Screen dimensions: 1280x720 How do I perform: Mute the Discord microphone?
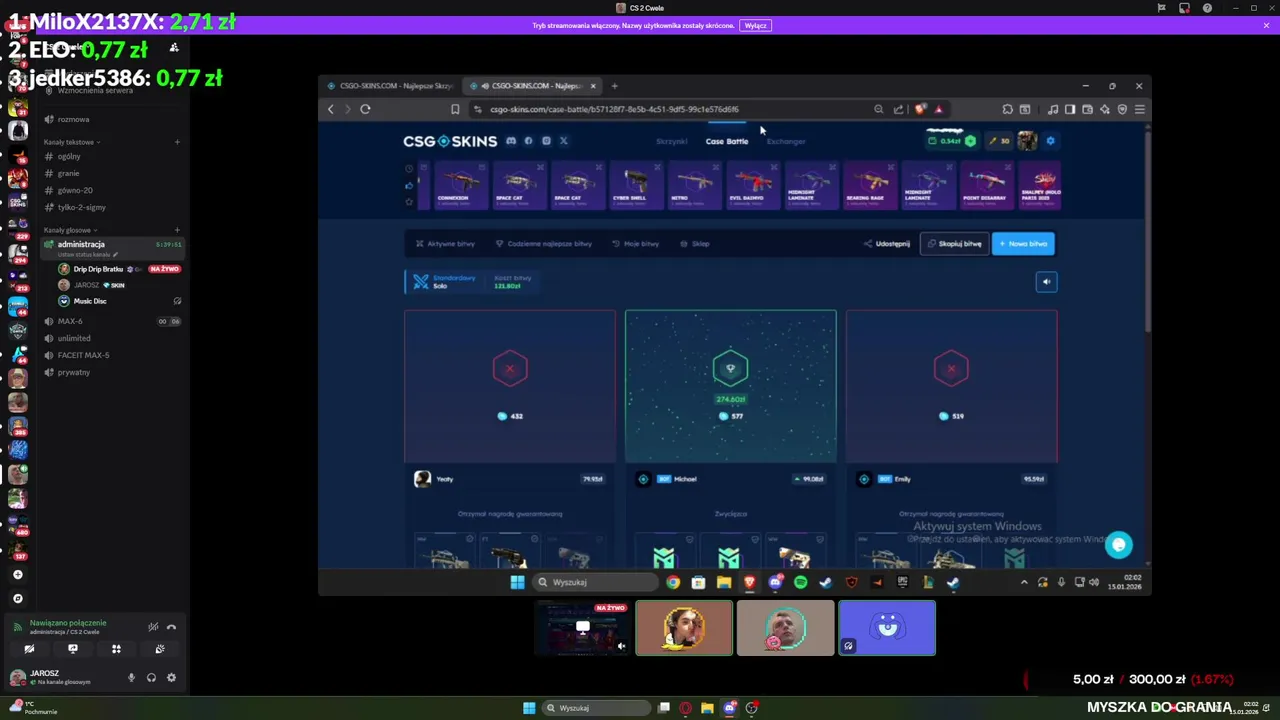(131, 678)
